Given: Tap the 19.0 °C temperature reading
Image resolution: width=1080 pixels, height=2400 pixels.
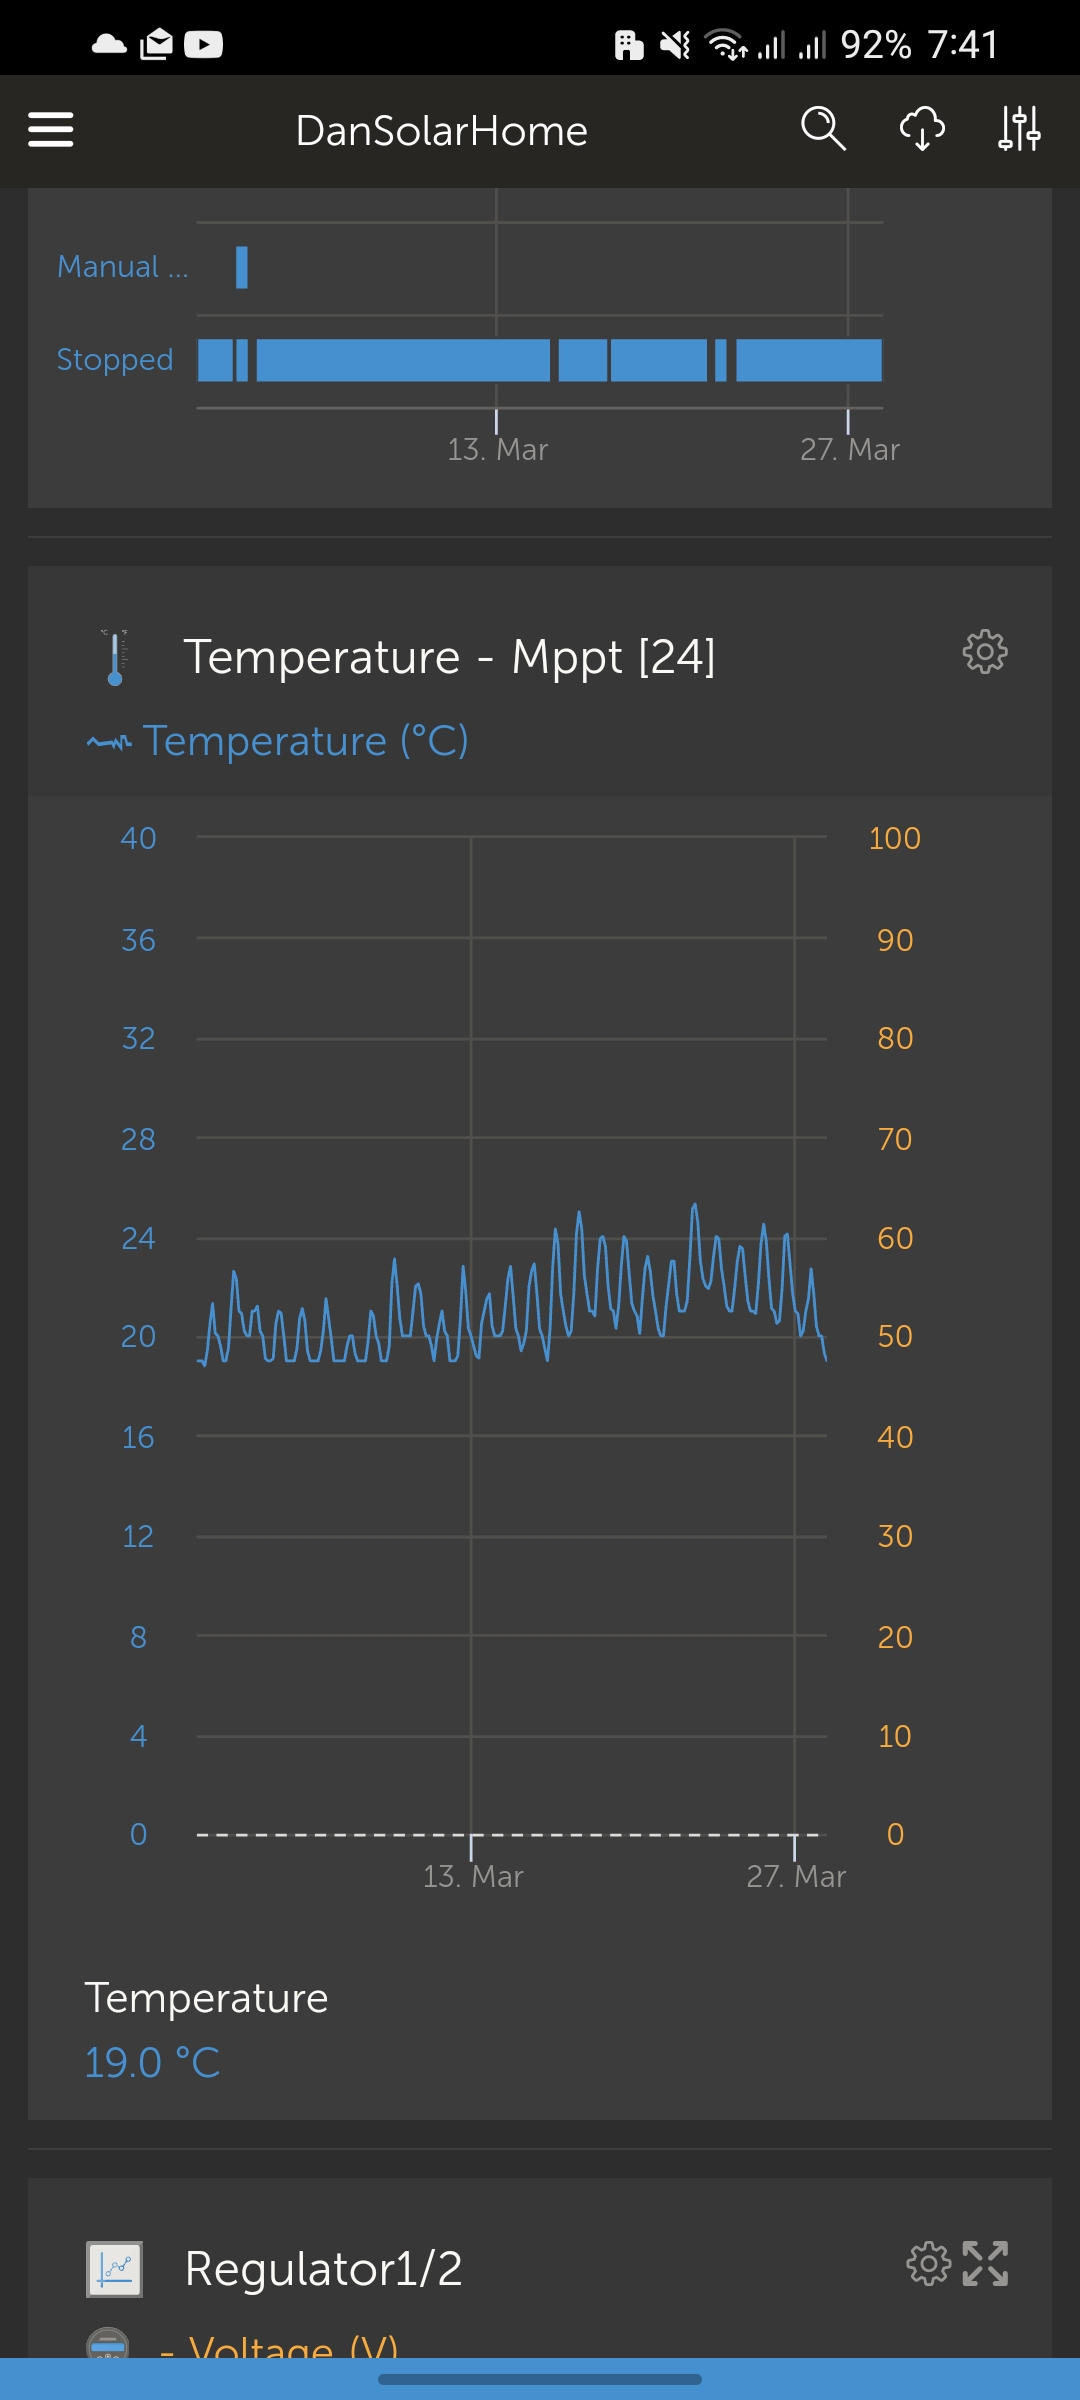Looking at the screenshot, I should 152,2062.
